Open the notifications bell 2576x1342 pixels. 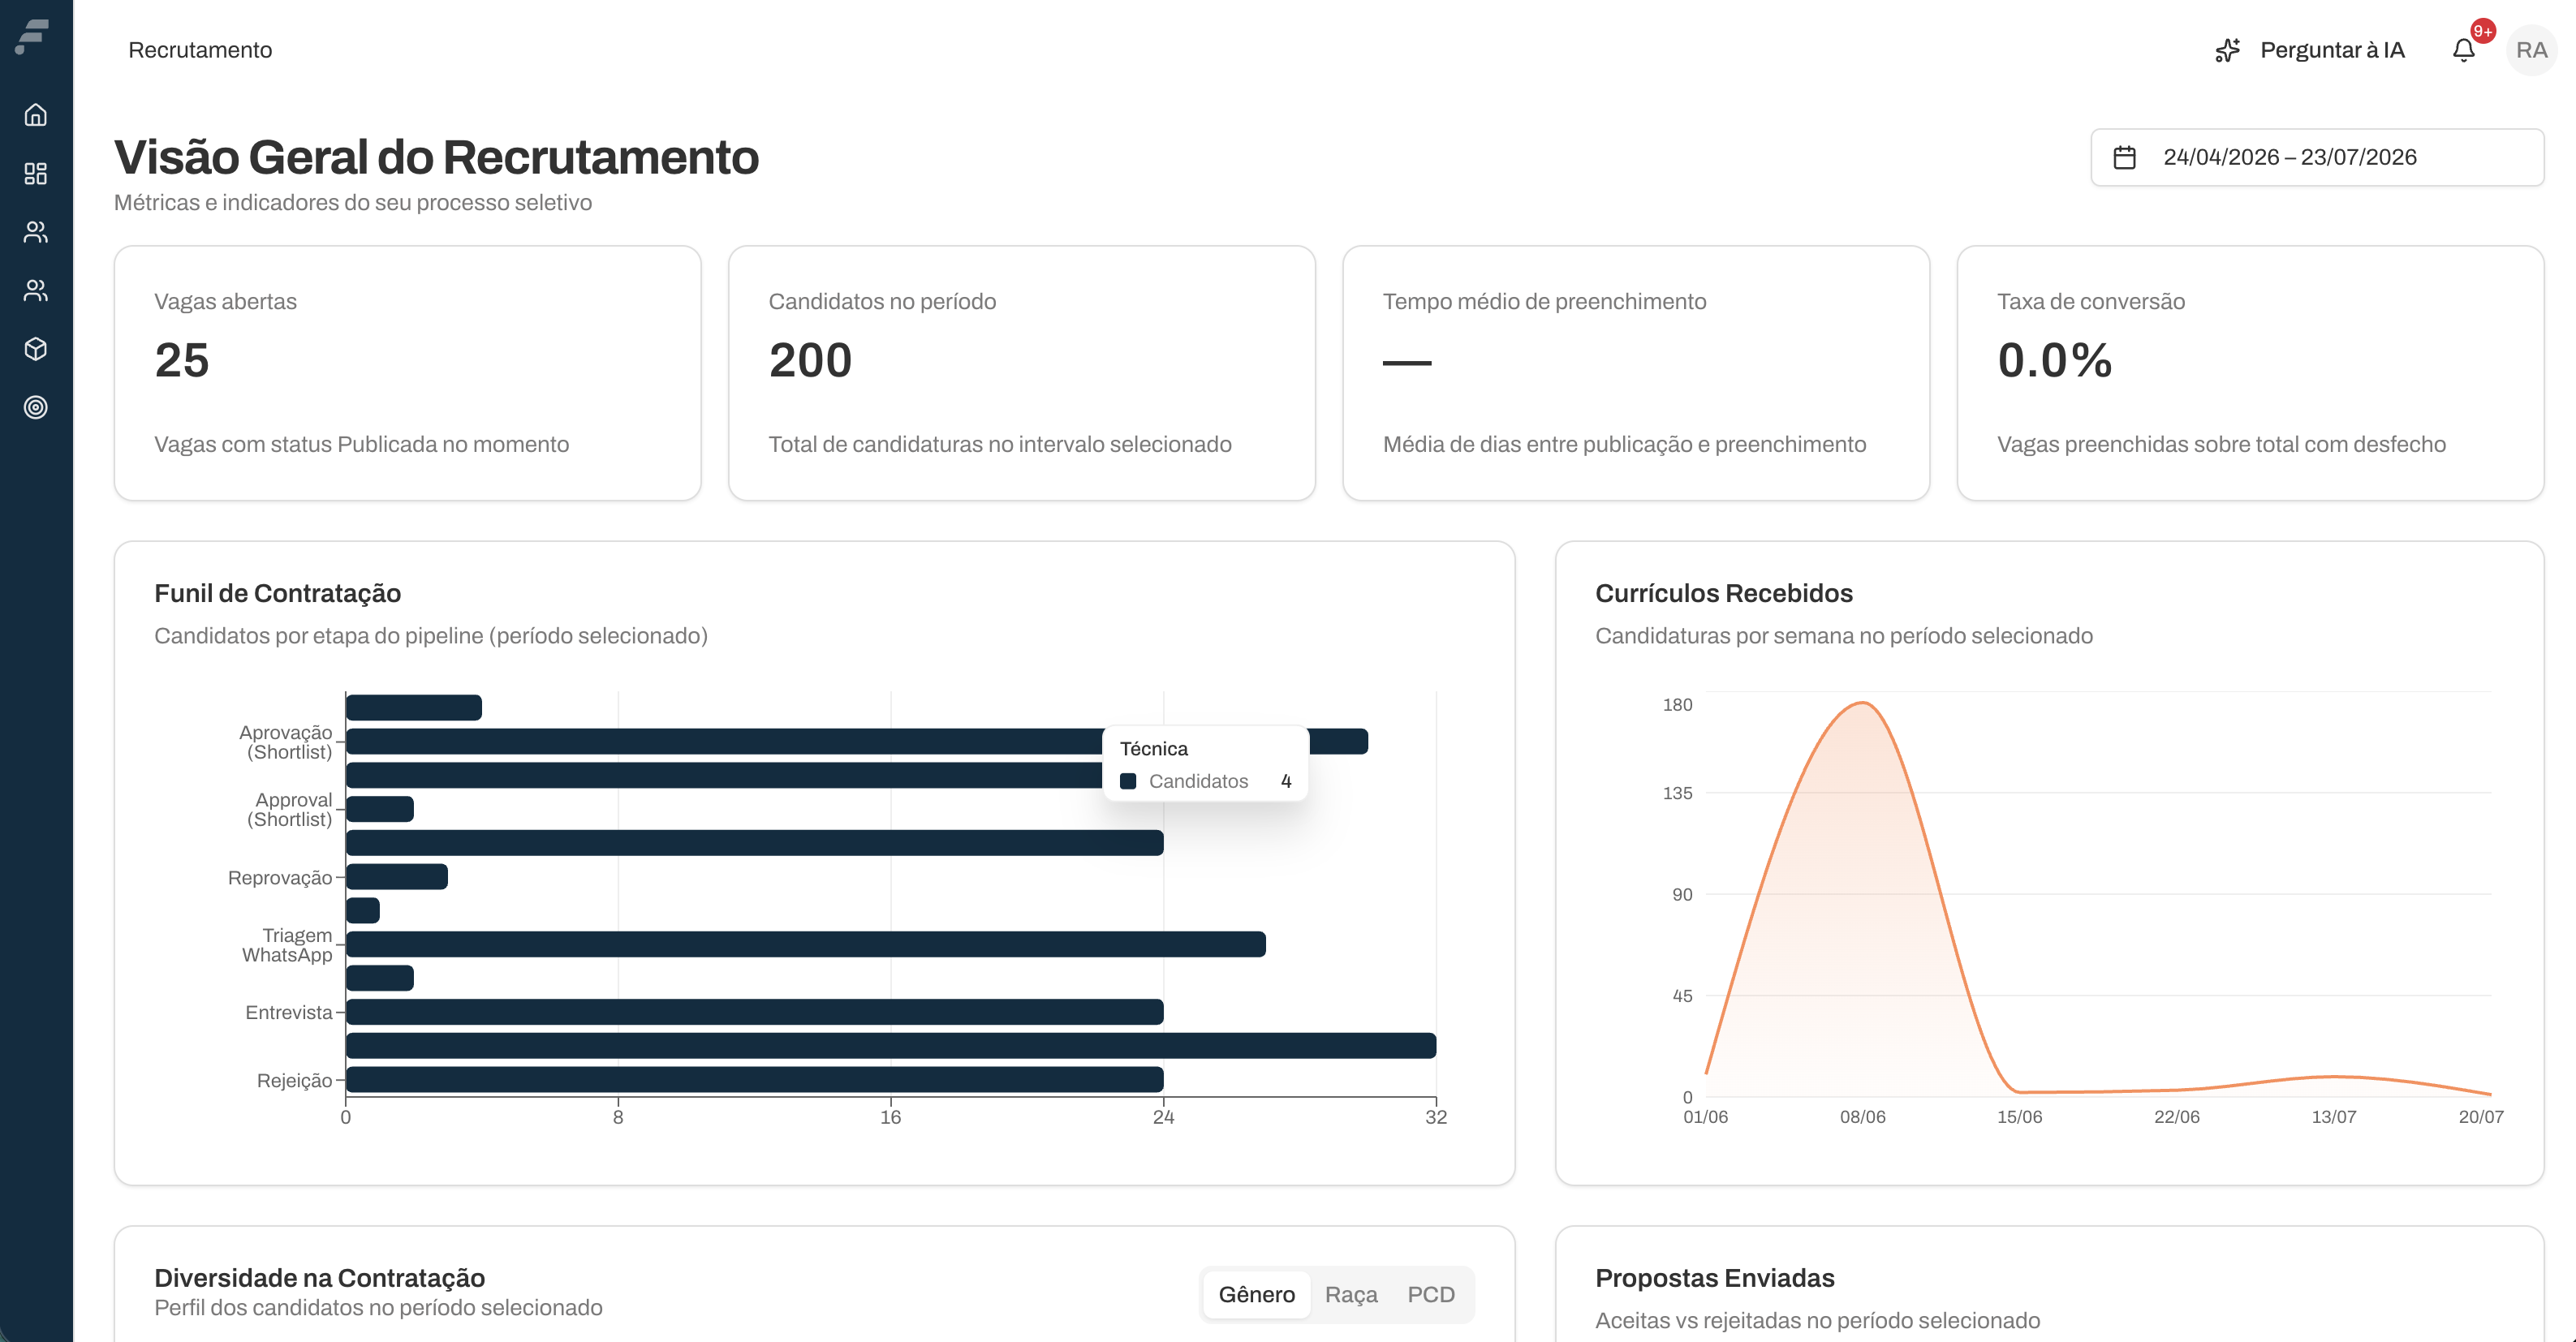(x=2464, y=50)
